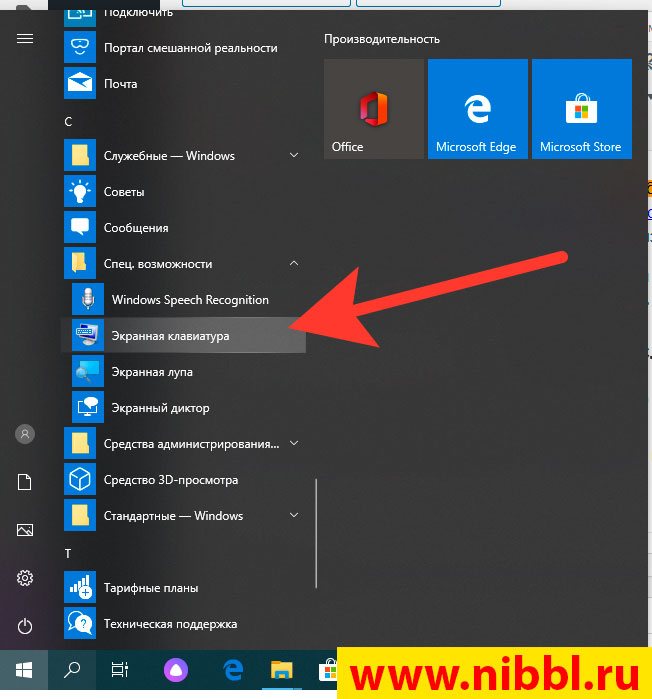Expand the Служебные — Windows folder chevron
The width and height of the screenshot is (652, 699).
tap(294, 155)
